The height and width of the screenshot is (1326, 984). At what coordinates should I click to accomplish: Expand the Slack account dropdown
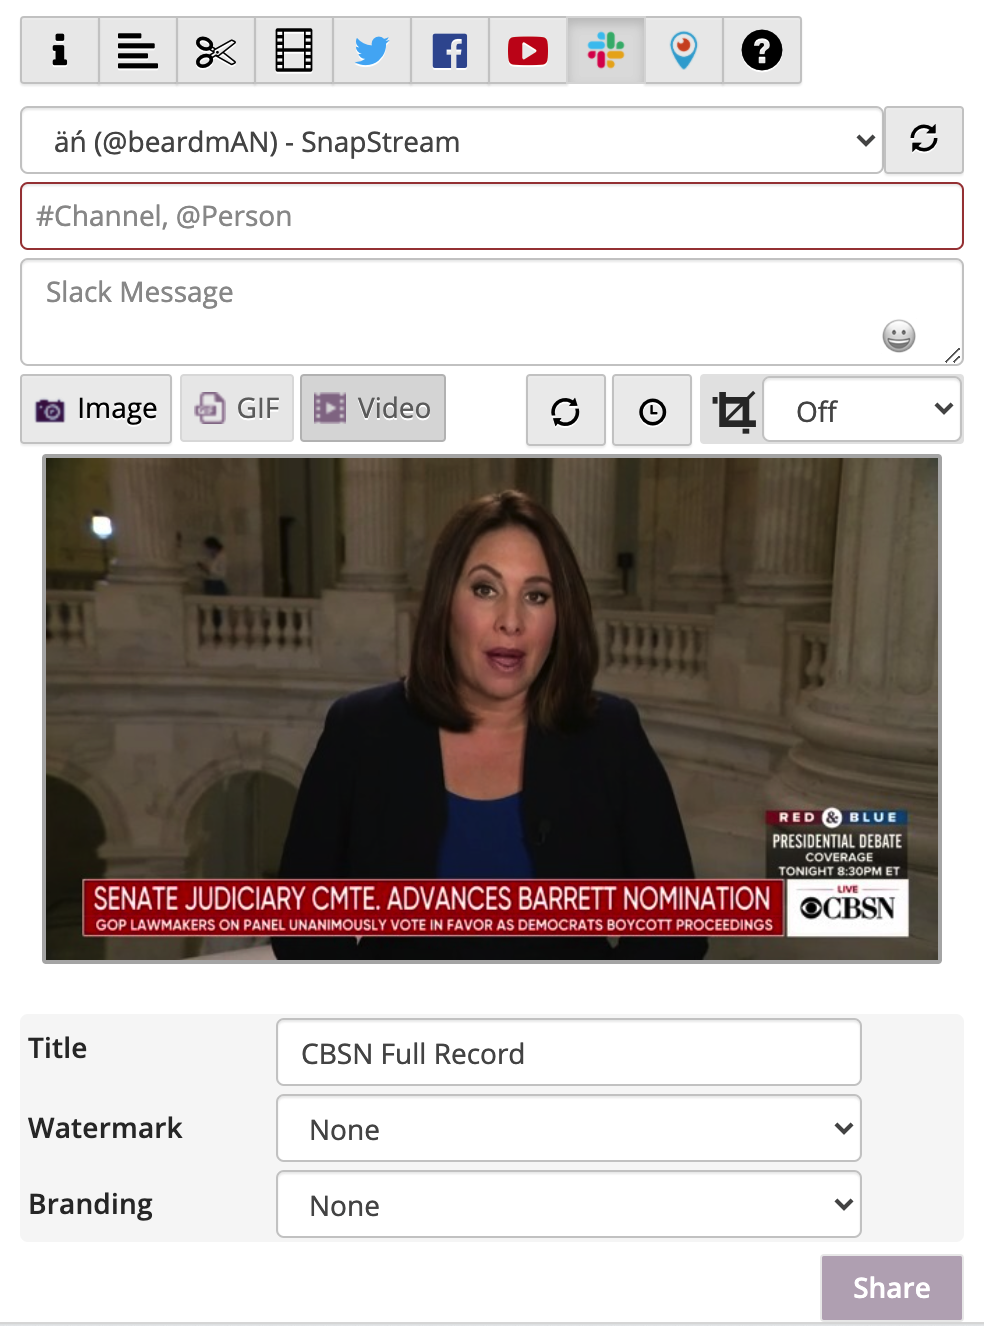point(452,140)
